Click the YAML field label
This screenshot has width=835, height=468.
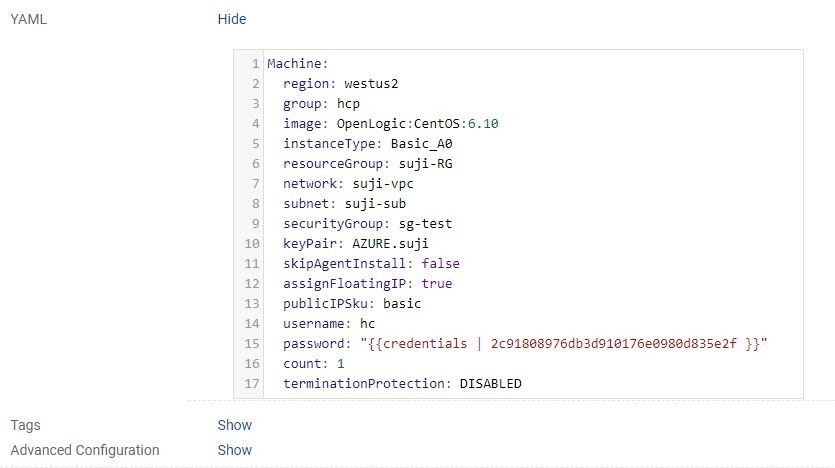(x=28, y=19)
